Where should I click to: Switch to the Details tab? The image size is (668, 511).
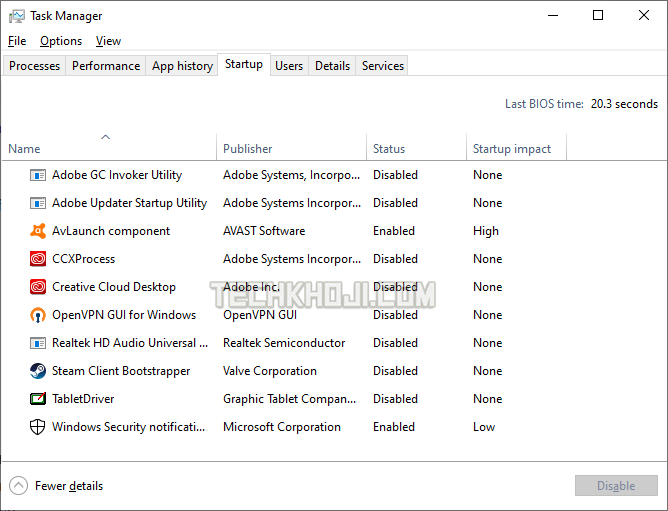pos(332,66)
